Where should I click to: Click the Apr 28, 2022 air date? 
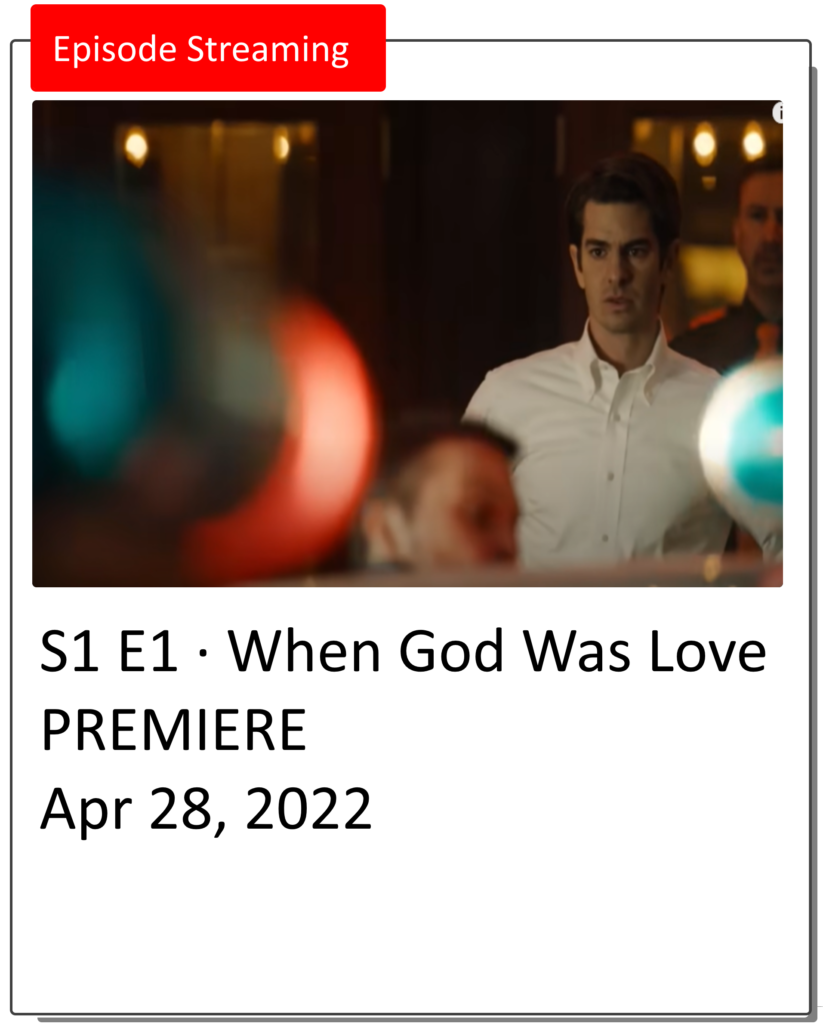click(206, 810)
